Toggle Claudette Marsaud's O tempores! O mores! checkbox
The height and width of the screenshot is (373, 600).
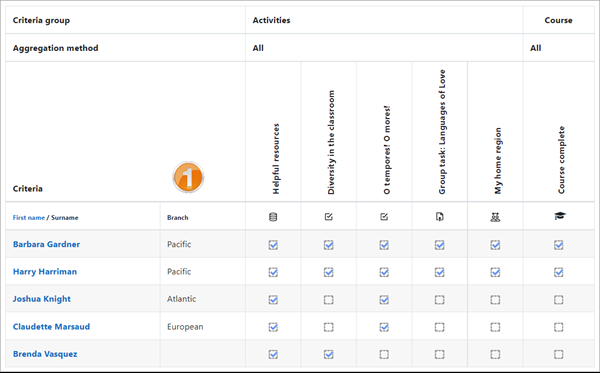[384, 327]
